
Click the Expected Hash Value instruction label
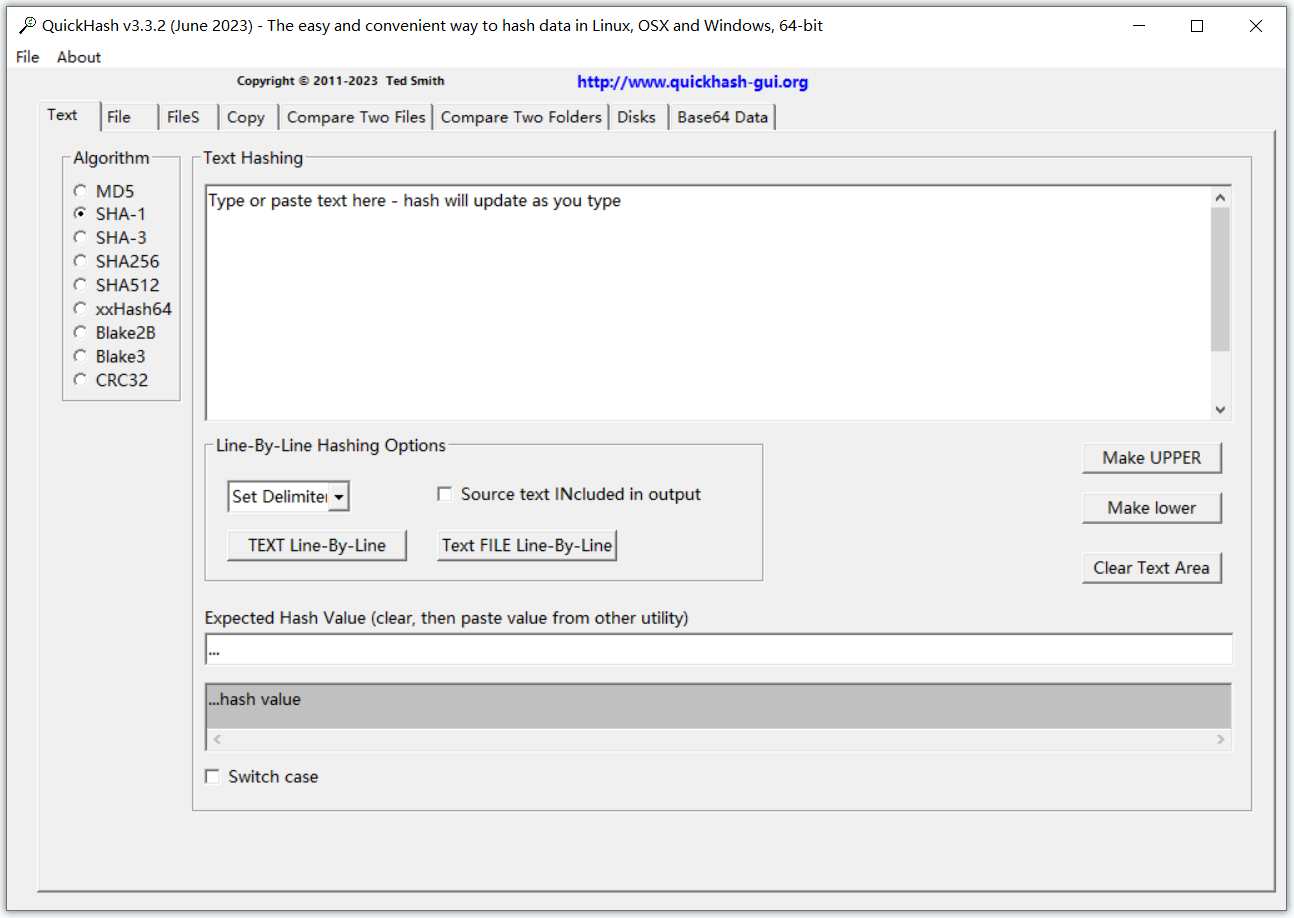pos(446,618)
